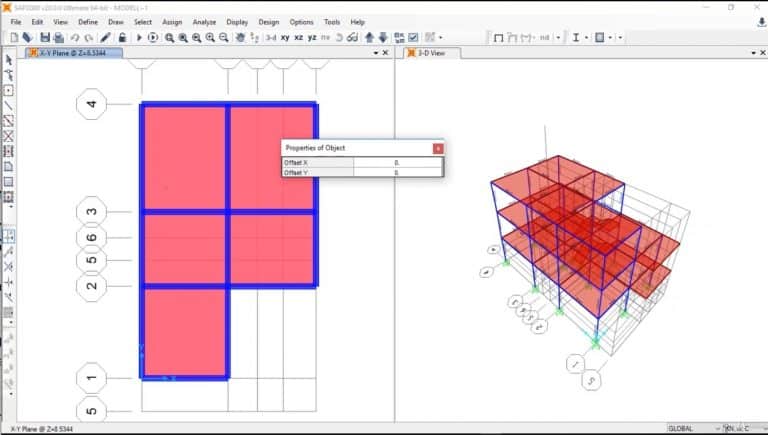Click the Offset X value field
Viewport: 768px width, 435px height.
point(397,162)
